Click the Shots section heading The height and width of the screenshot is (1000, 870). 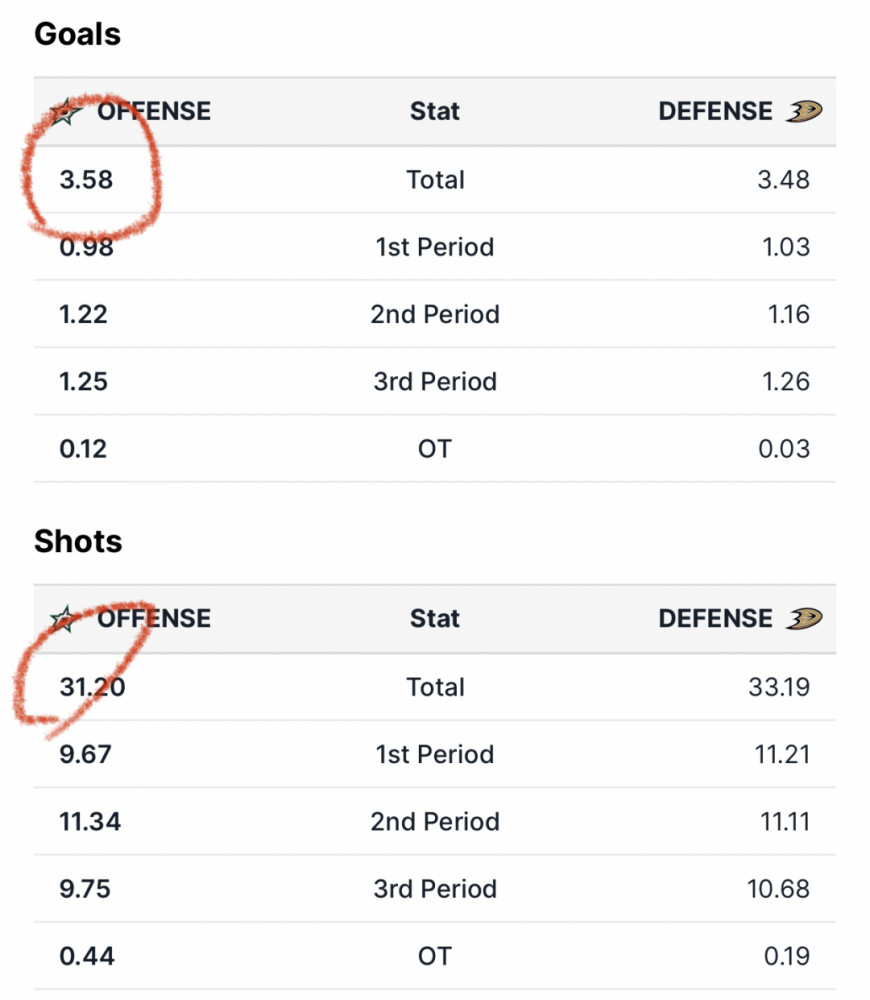[x=78, y=541]
